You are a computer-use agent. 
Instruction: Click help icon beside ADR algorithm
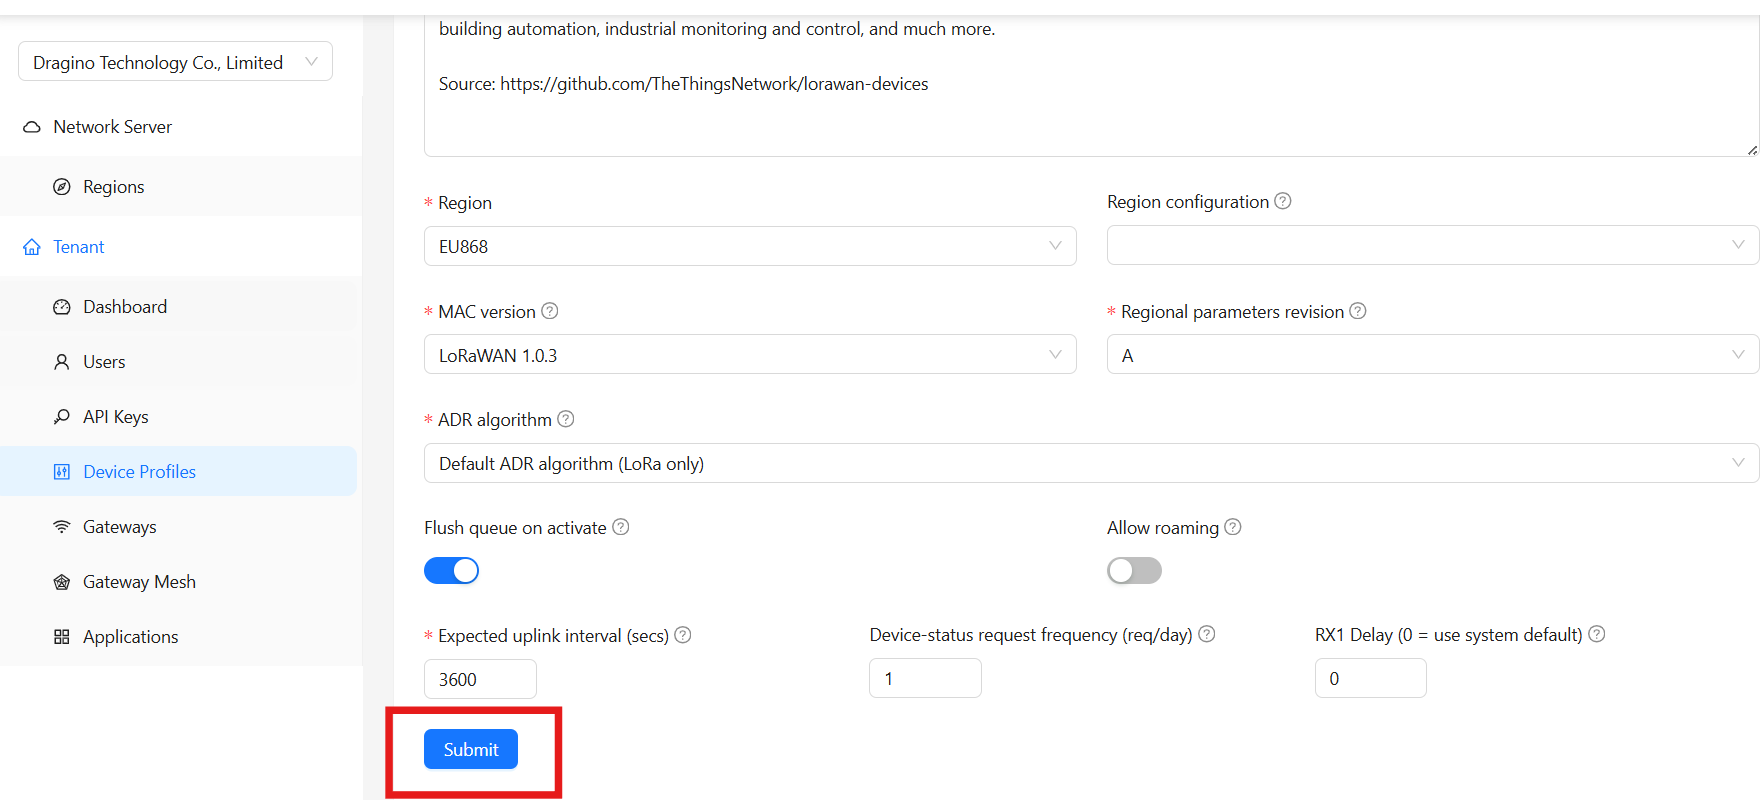(x=566, y=419)
